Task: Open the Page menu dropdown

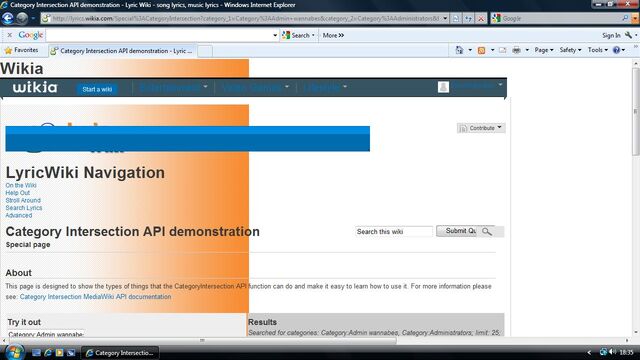Action: (544, 50)
